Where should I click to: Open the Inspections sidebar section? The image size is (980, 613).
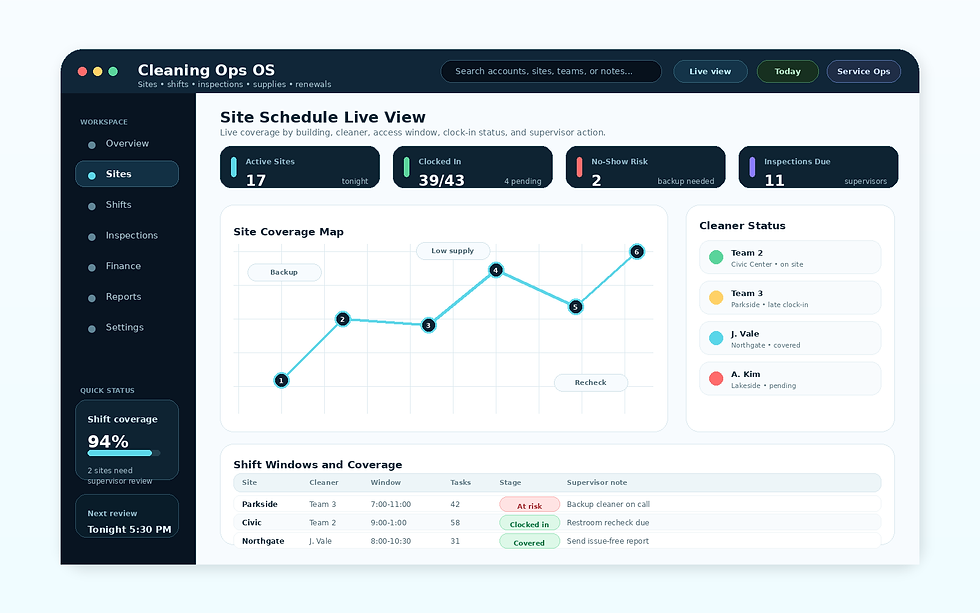point(127,236)
